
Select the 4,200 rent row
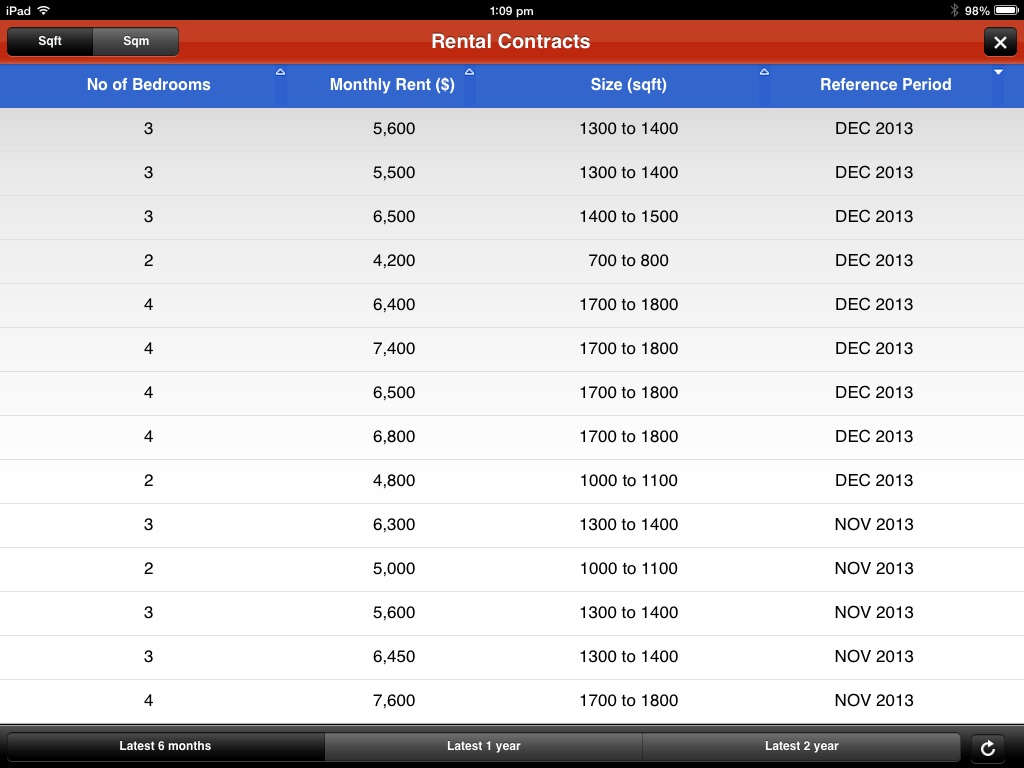(394, 260)
